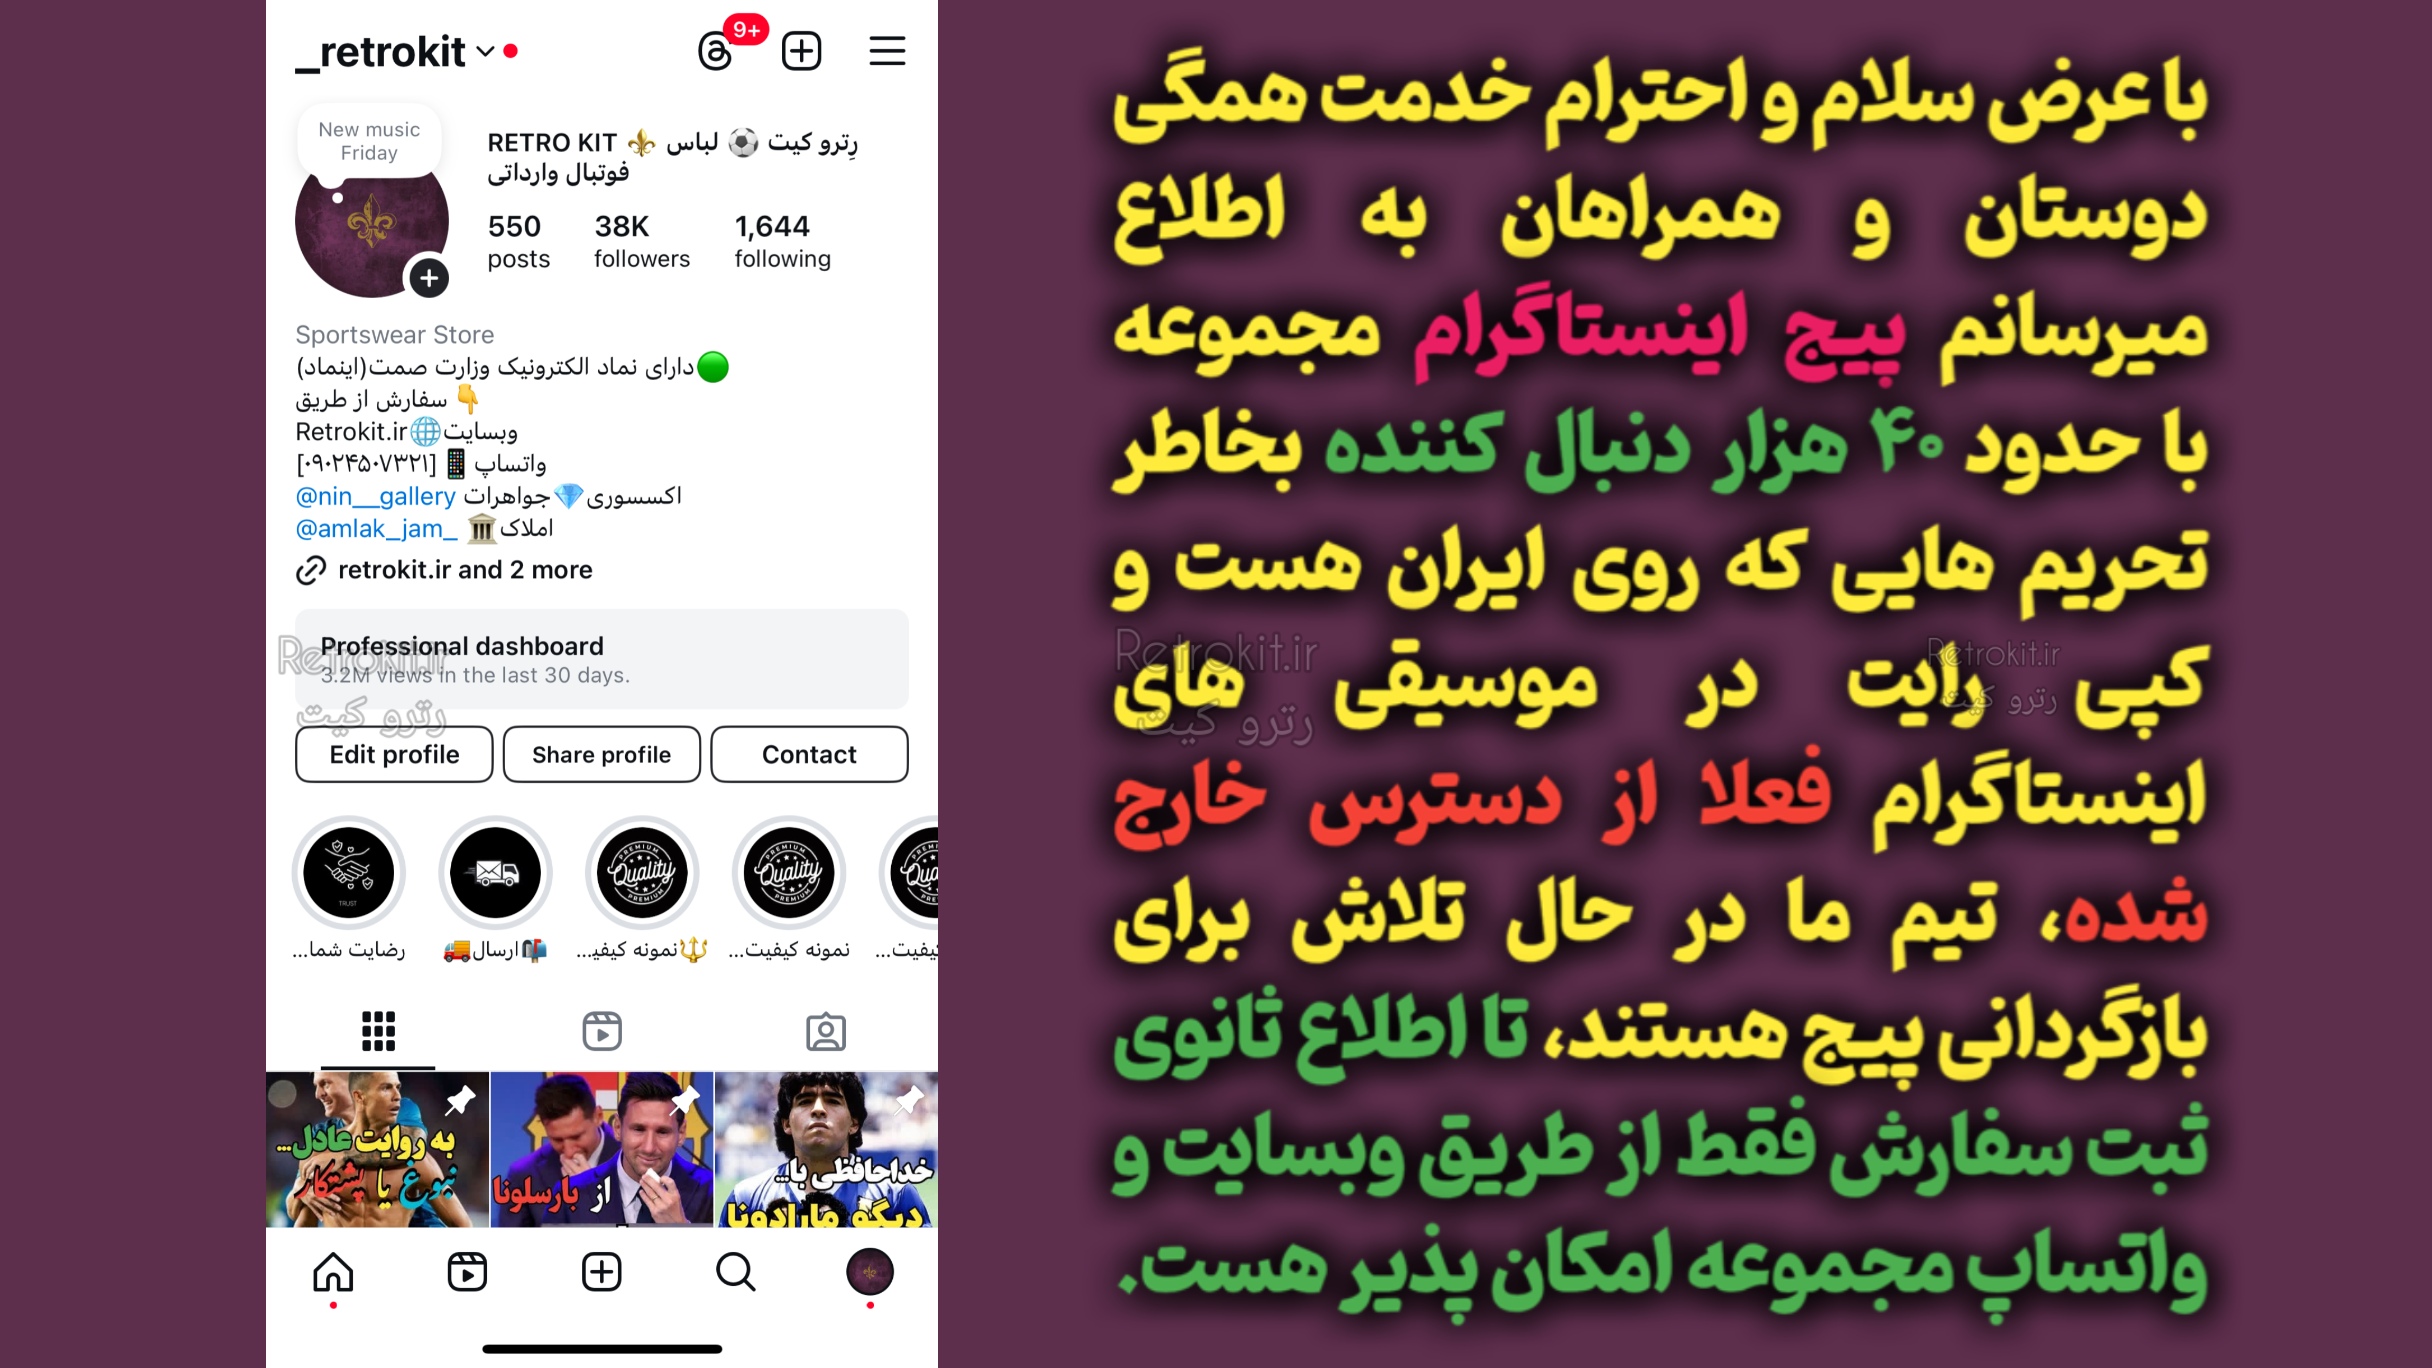Switch to Reels tab on profile
The height and width of the screenshot is (1368, 2432).
pyautogui.click(x=602, y=1031)
